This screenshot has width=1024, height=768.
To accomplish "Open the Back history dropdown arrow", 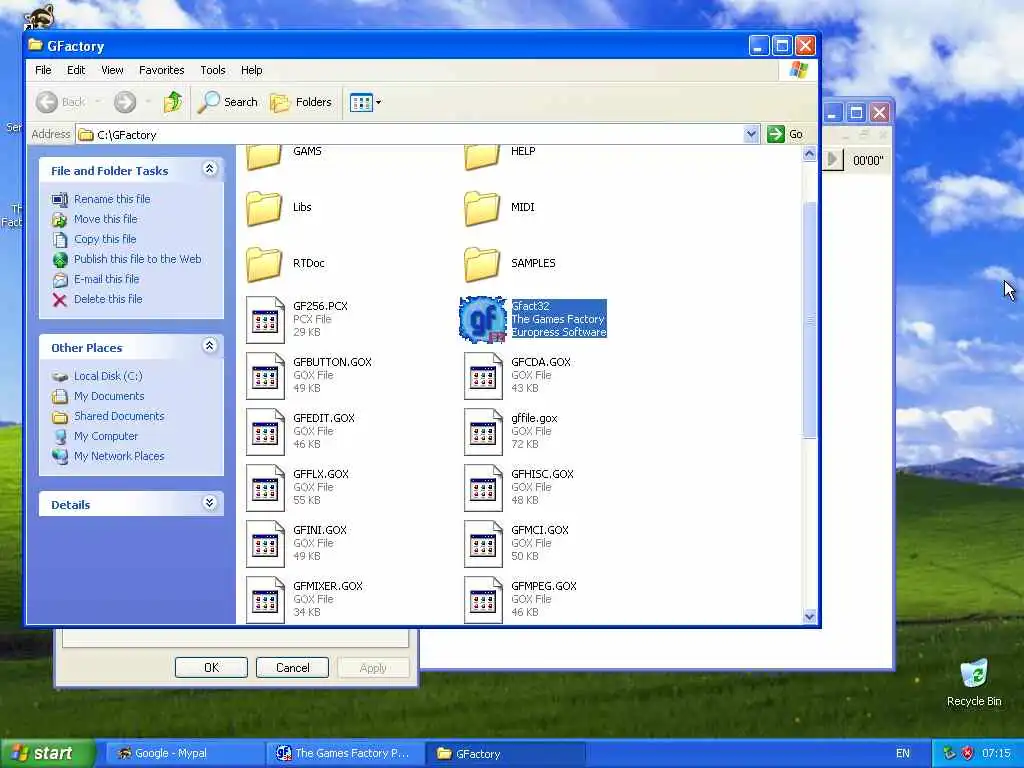I will [x=98, y=102].
